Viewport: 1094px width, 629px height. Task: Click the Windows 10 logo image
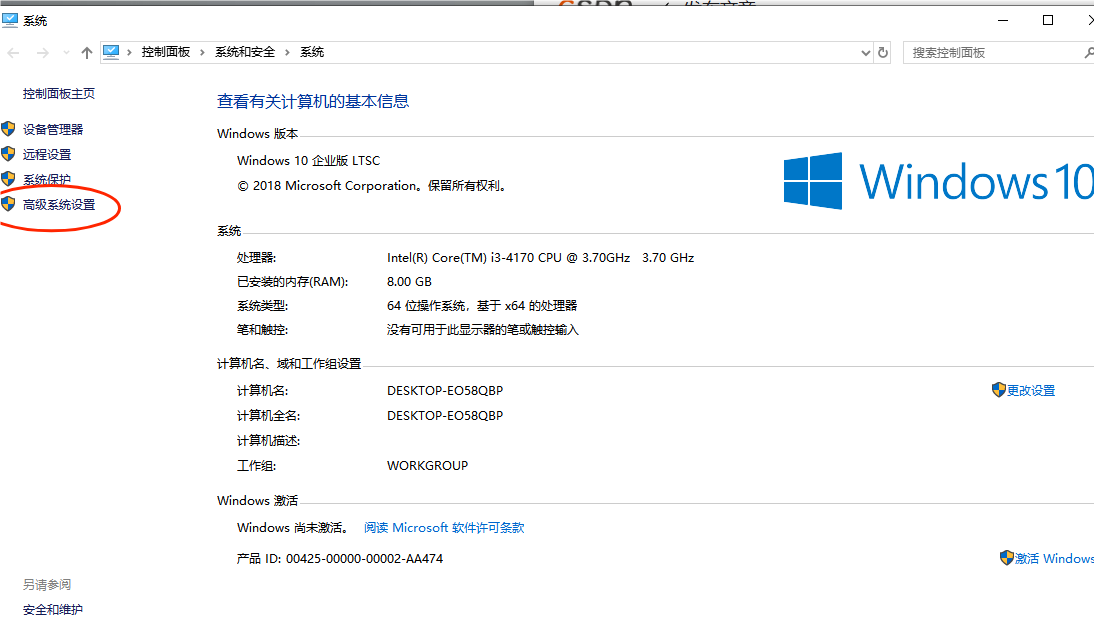point(938,181)
